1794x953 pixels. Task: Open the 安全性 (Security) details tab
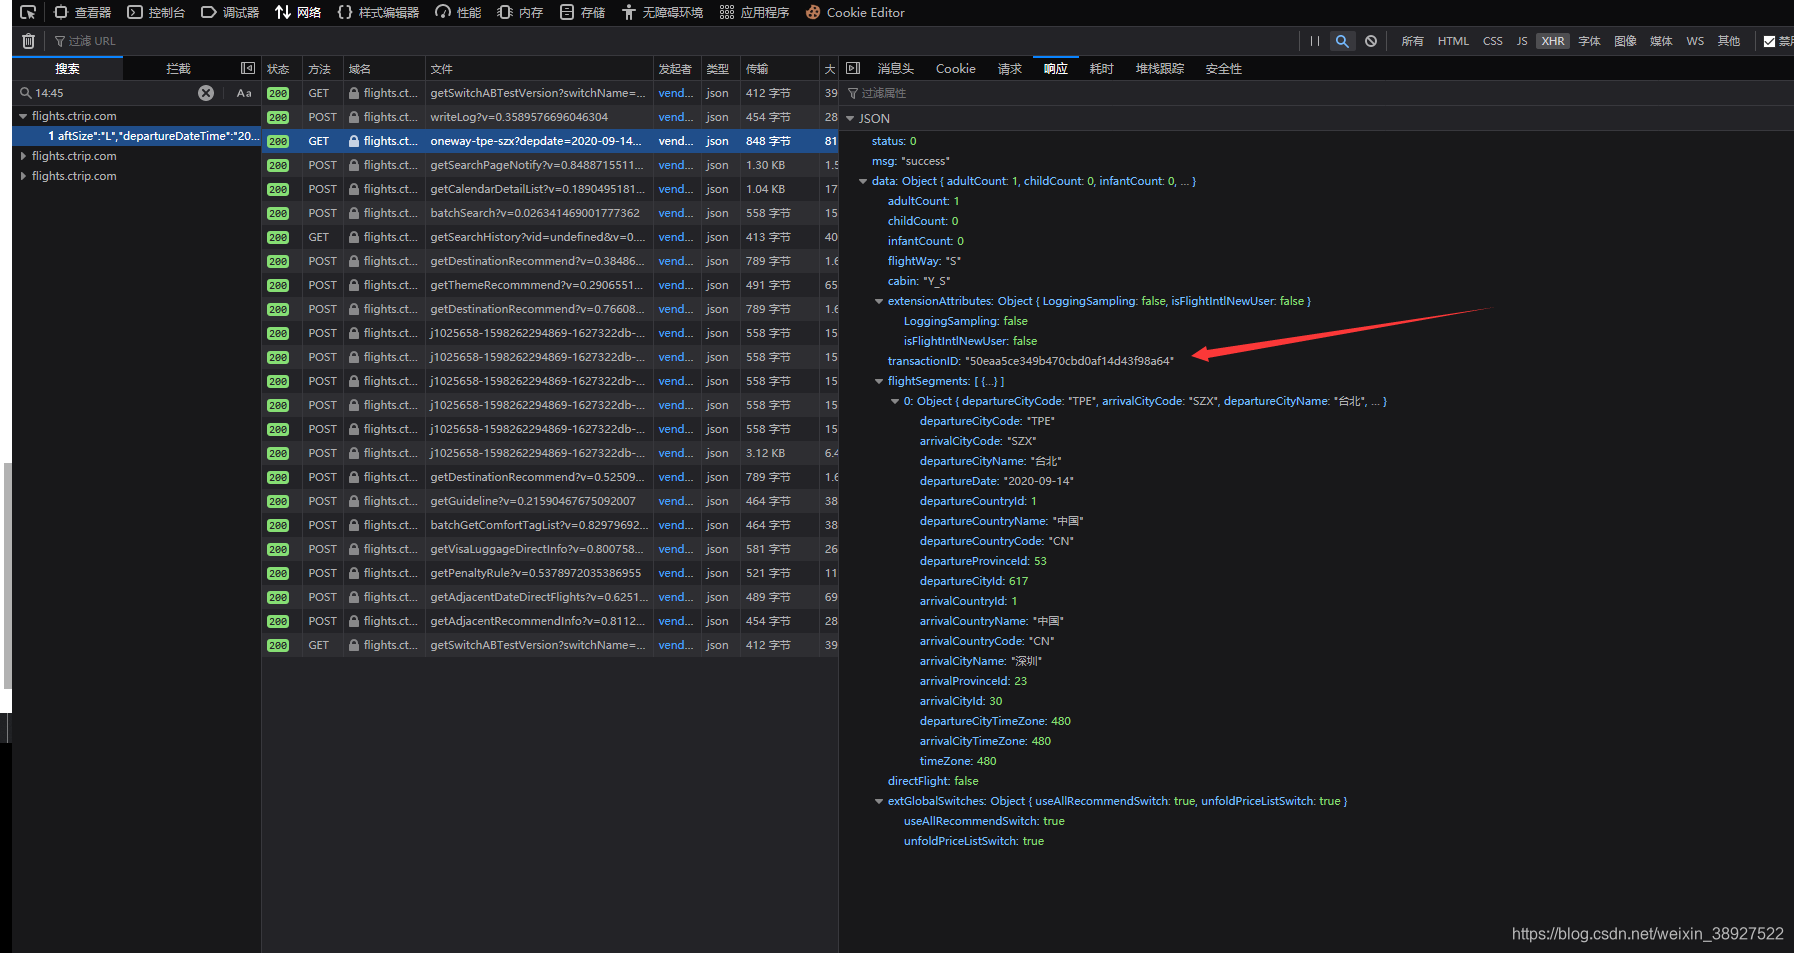1223,69
